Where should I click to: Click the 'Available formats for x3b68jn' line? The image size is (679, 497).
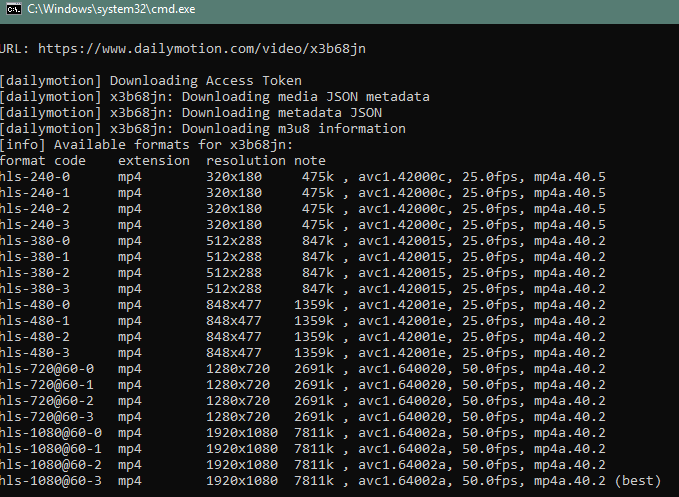coord(146,145)
